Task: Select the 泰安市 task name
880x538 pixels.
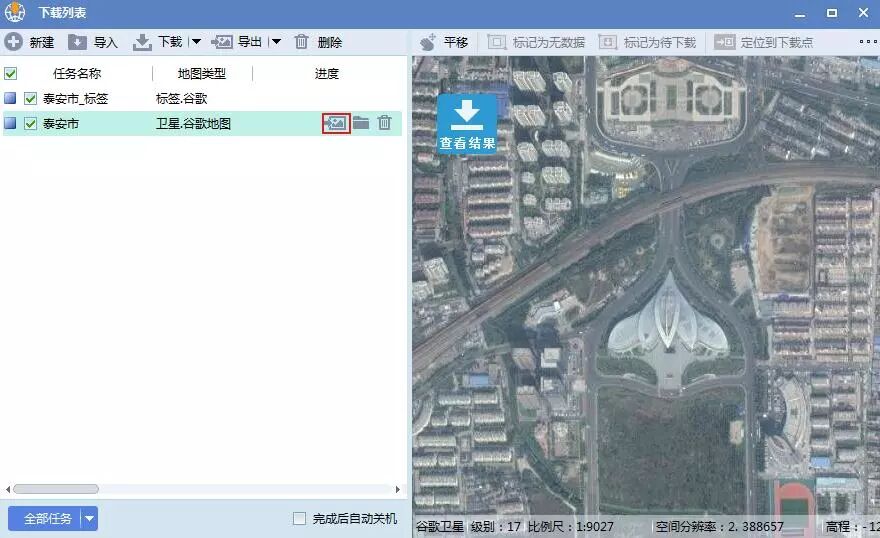Action: 61,123
